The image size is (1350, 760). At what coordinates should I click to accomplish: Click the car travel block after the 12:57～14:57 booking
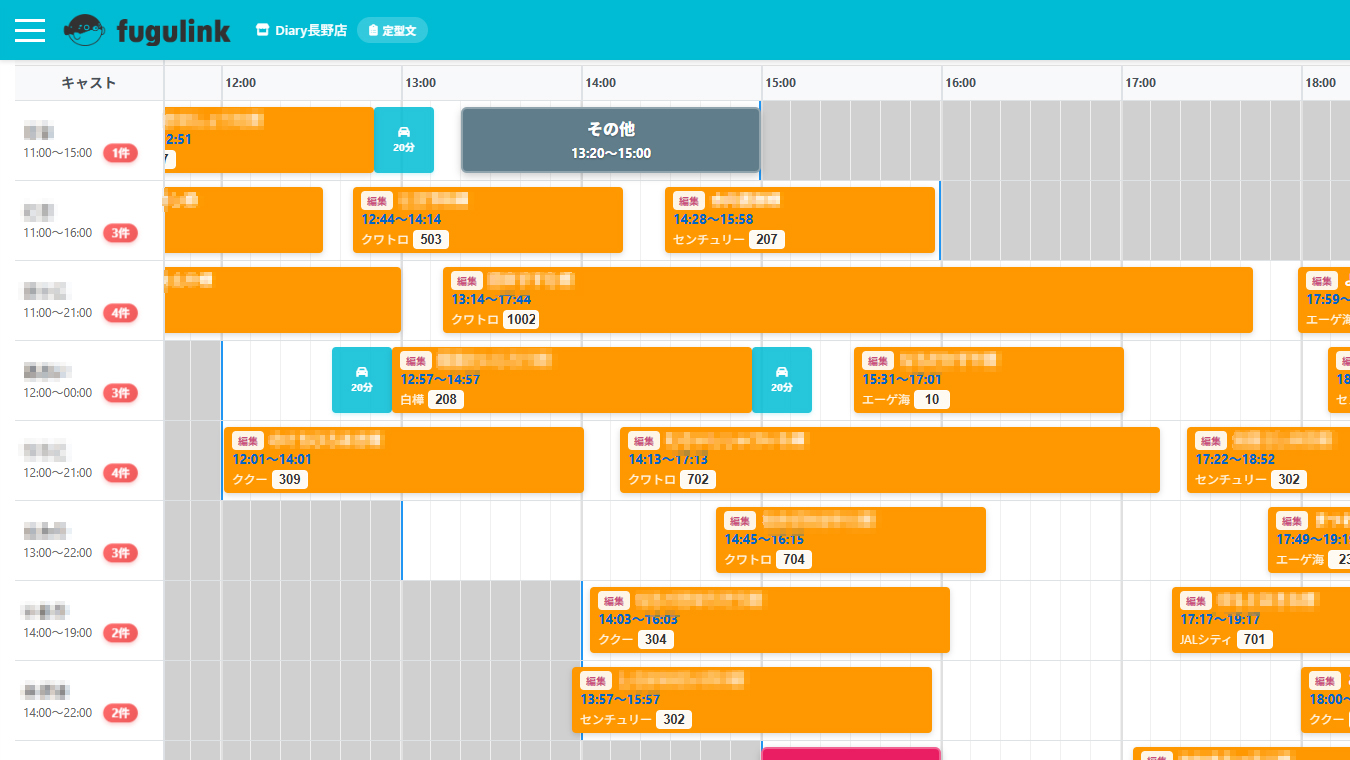[x=781, y=379]
